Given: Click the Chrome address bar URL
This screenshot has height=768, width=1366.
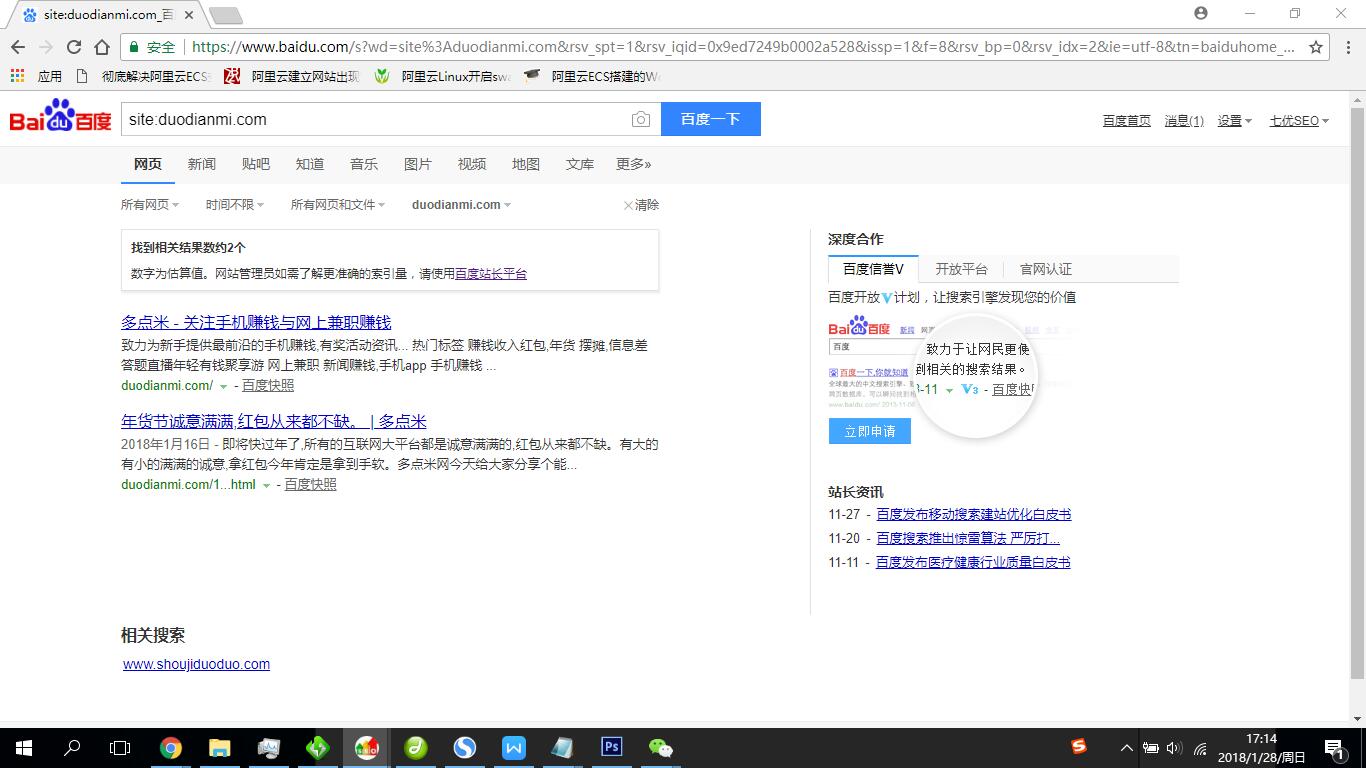Looking at the screenshot, I should click(743, 47).
